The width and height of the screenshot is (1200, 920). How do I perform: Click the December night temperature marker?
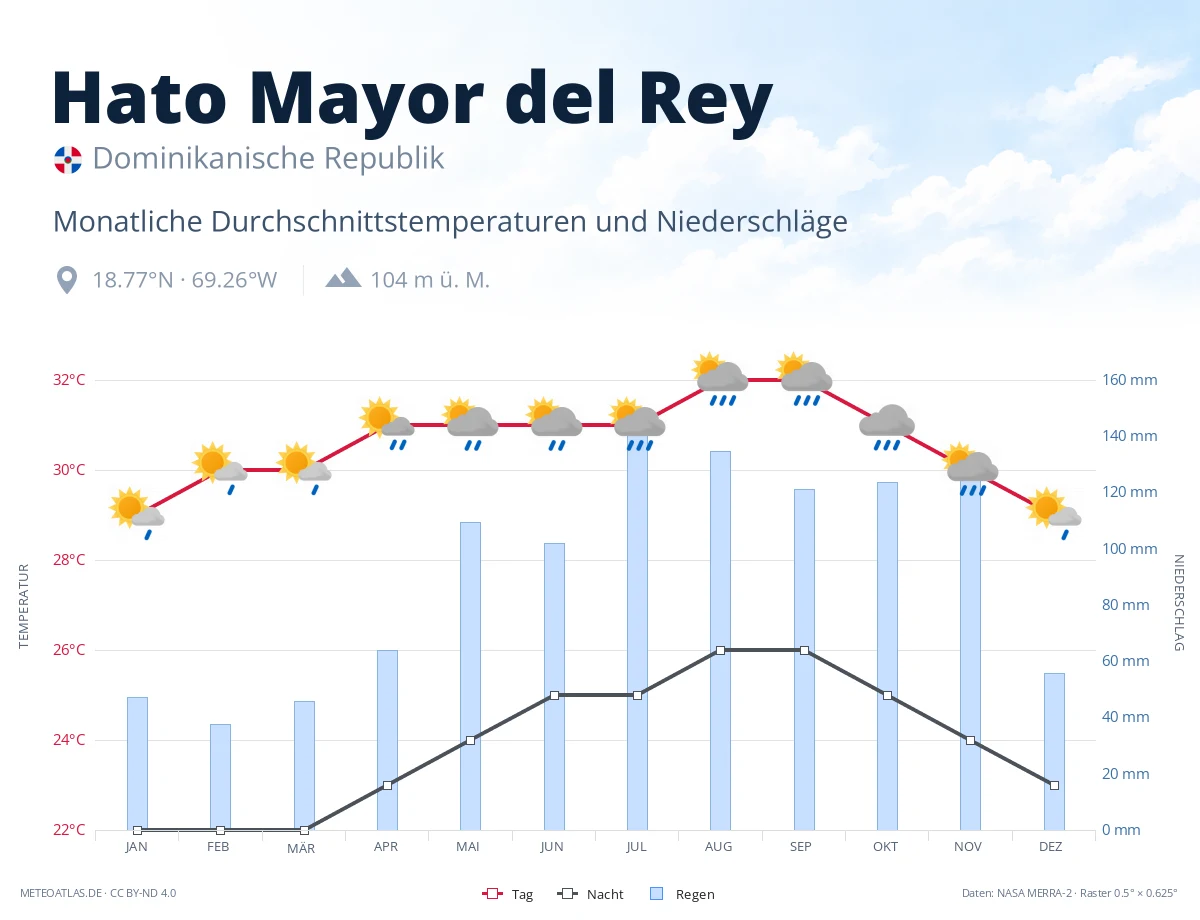[x=1054, y=785]
